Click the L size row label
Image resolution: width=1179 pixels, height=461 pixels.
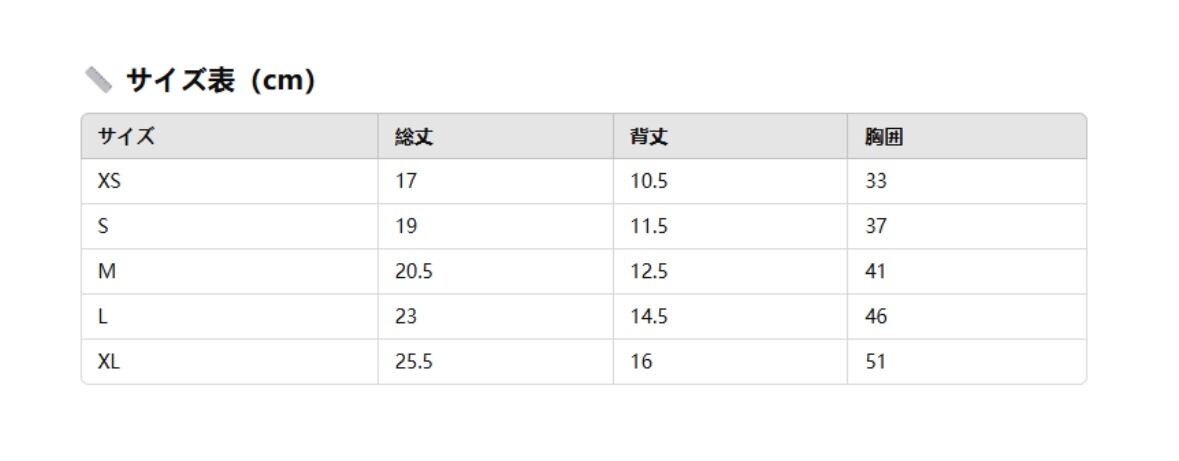pyautogui.click(x=102, y=317)
